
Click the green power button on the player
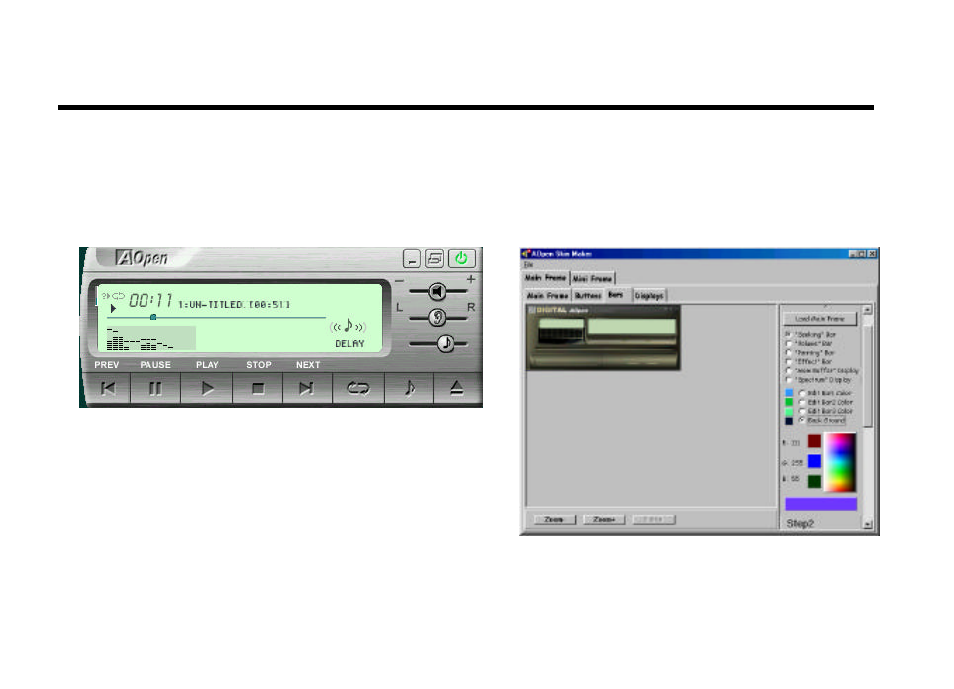(x=462, y=259)
